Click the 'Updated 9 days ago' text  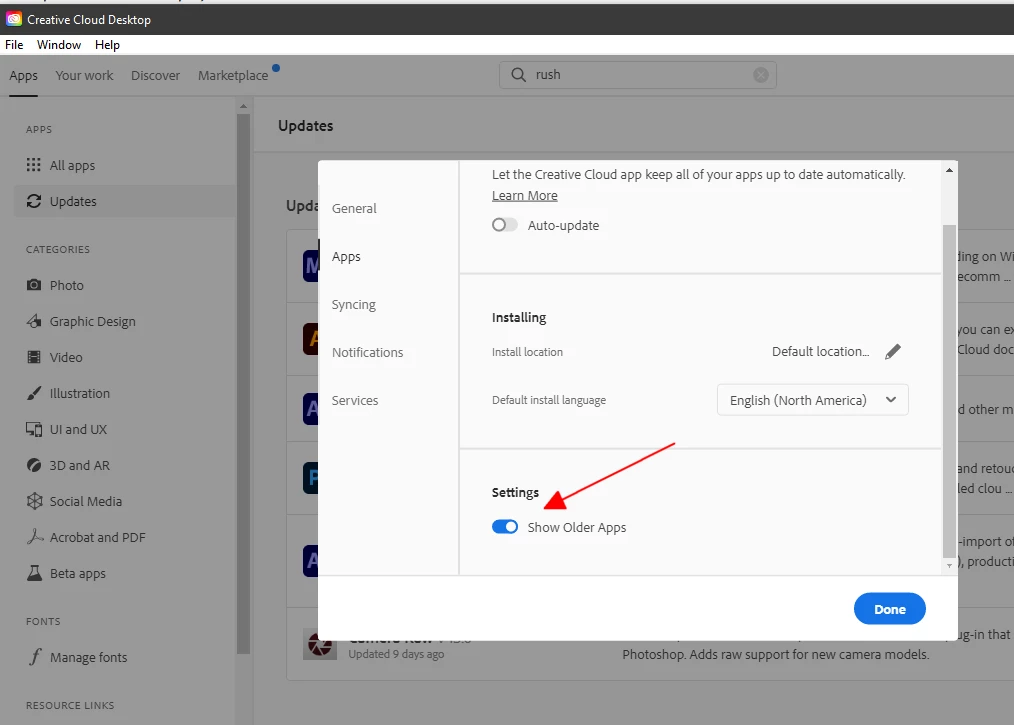click(x=396, y=654)
